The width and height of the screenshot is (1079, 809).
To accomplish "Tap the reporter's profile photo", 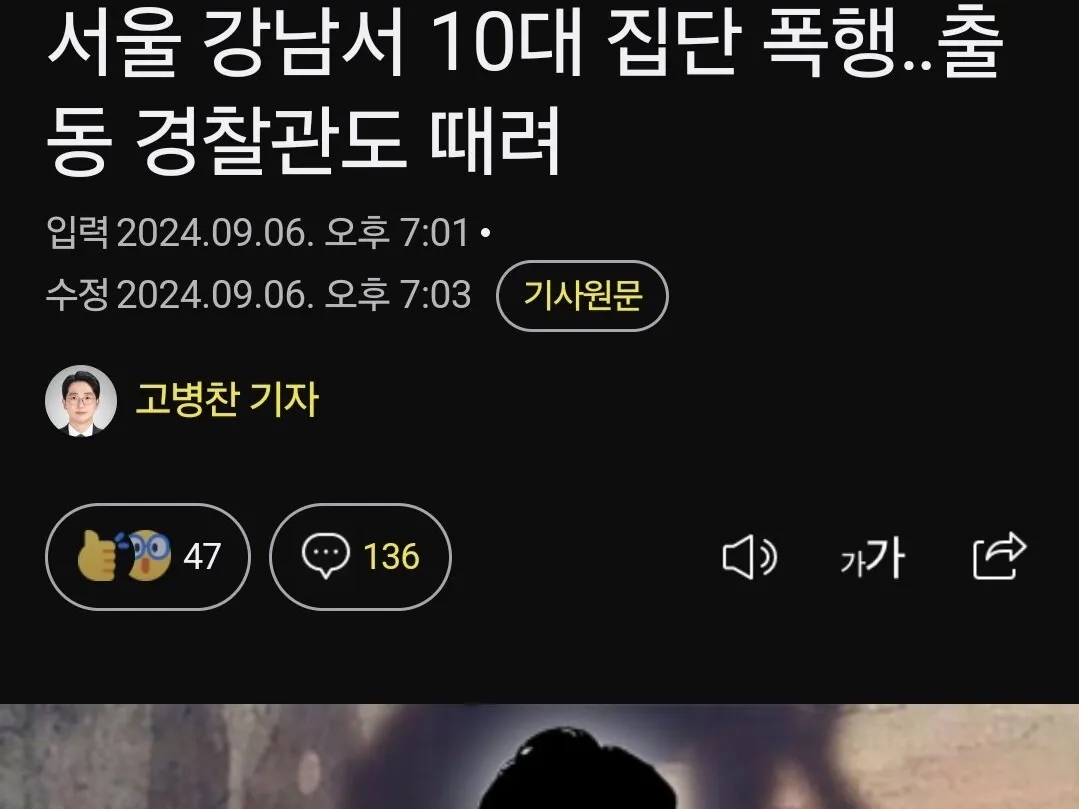I will tap(81, 400).
